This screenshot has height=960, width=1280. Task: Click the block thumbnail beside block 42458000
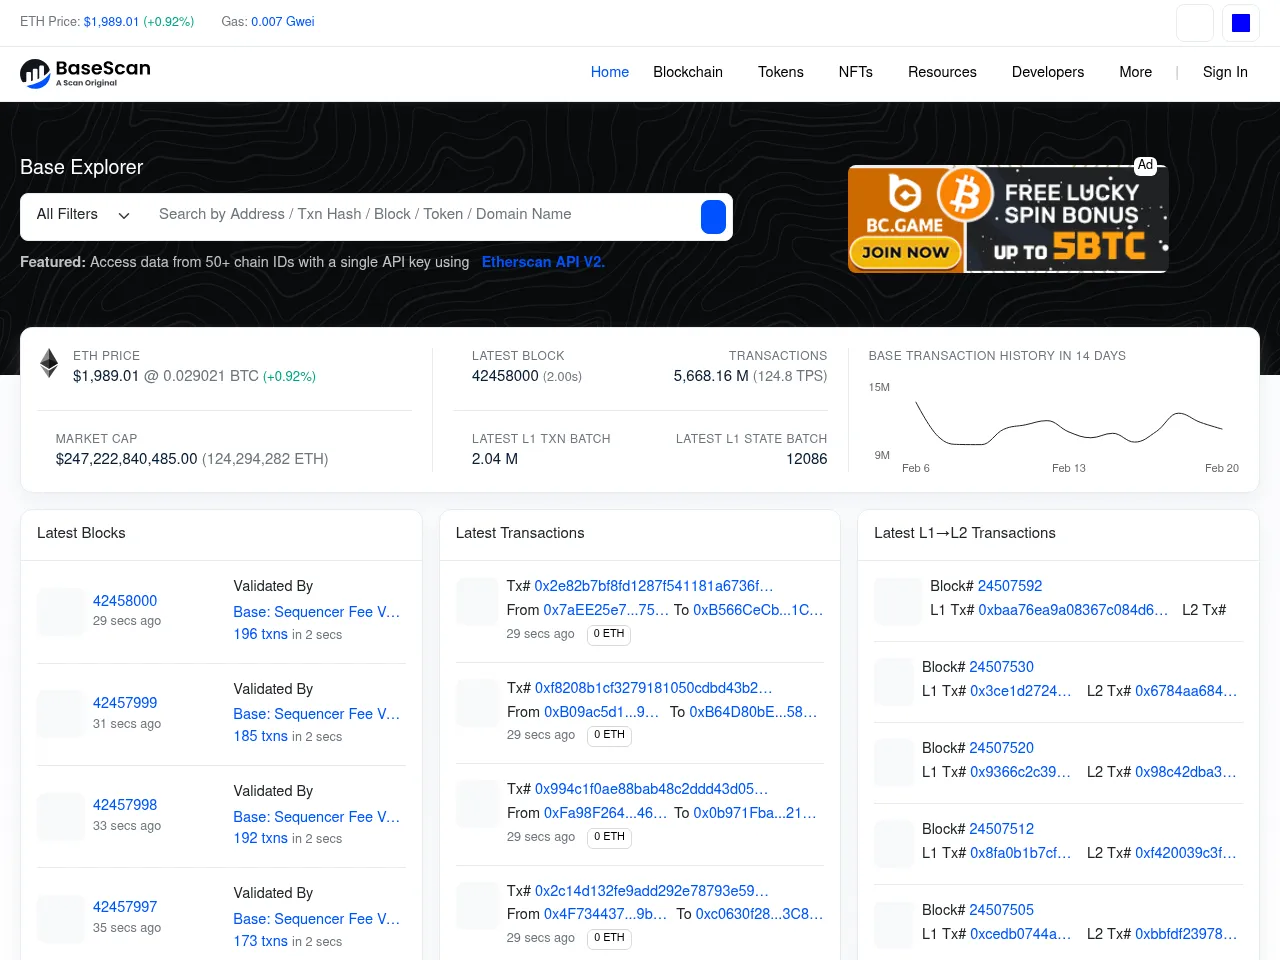[60, 611]
